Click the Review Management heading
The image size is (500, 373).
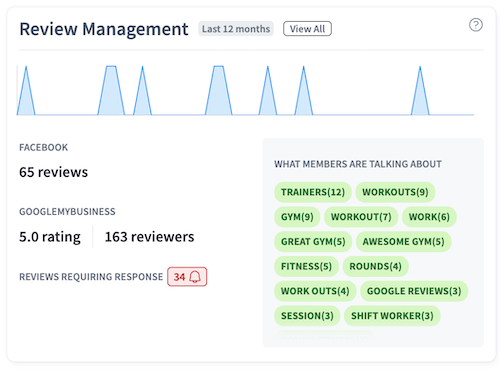pos(104,29)
